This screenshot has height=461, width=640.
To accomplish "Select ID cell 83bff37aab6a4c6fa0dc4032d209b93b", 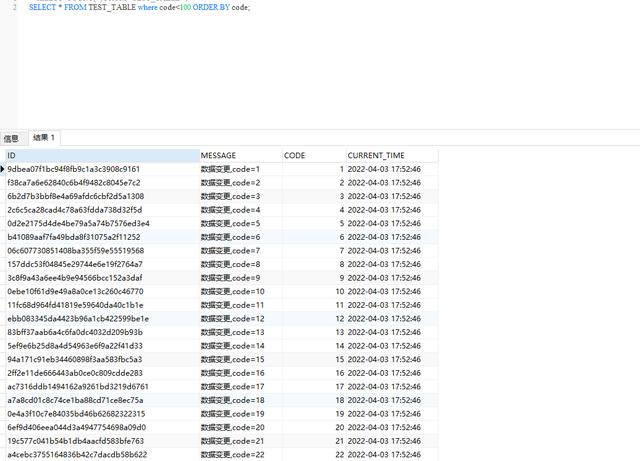I will click(102, 332).
